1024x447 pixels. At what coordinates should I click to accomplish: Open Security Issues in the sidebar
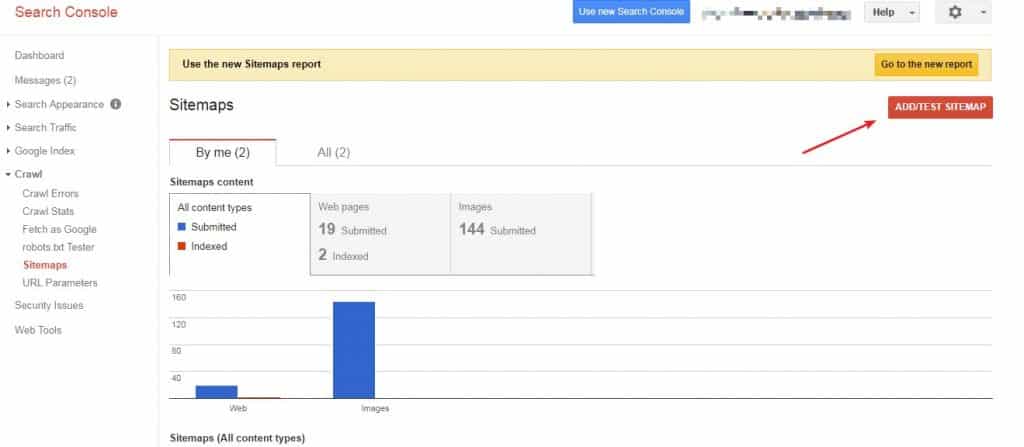tap(49, 305)
